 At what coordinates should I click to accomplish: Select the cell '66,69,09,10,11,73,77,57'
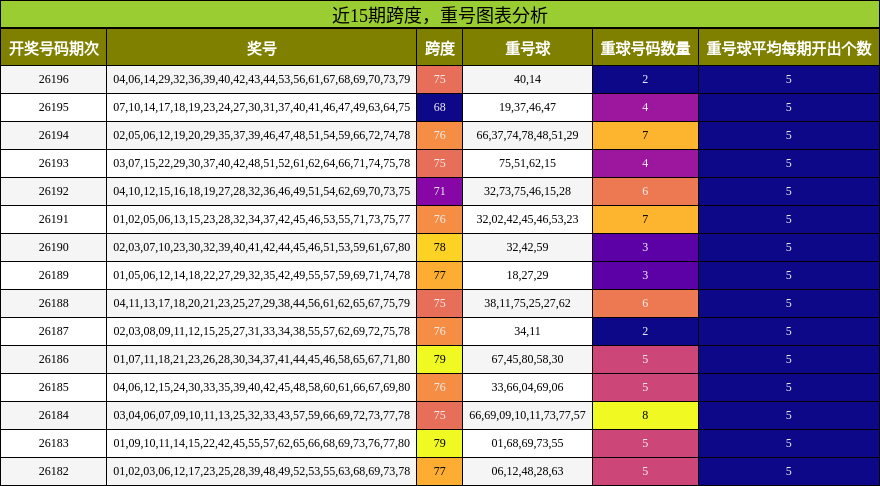click(x=528, y=416)
